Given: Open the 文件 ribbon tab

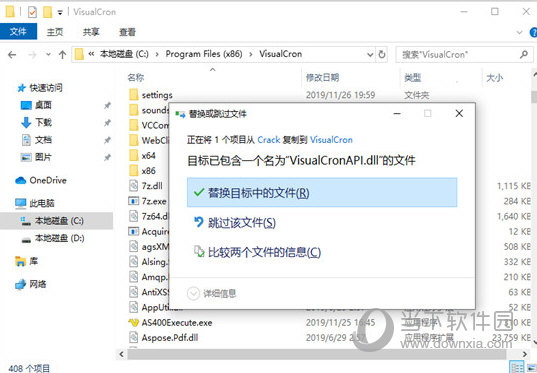Looking at the screenshot, I should (x=18, y=32).
